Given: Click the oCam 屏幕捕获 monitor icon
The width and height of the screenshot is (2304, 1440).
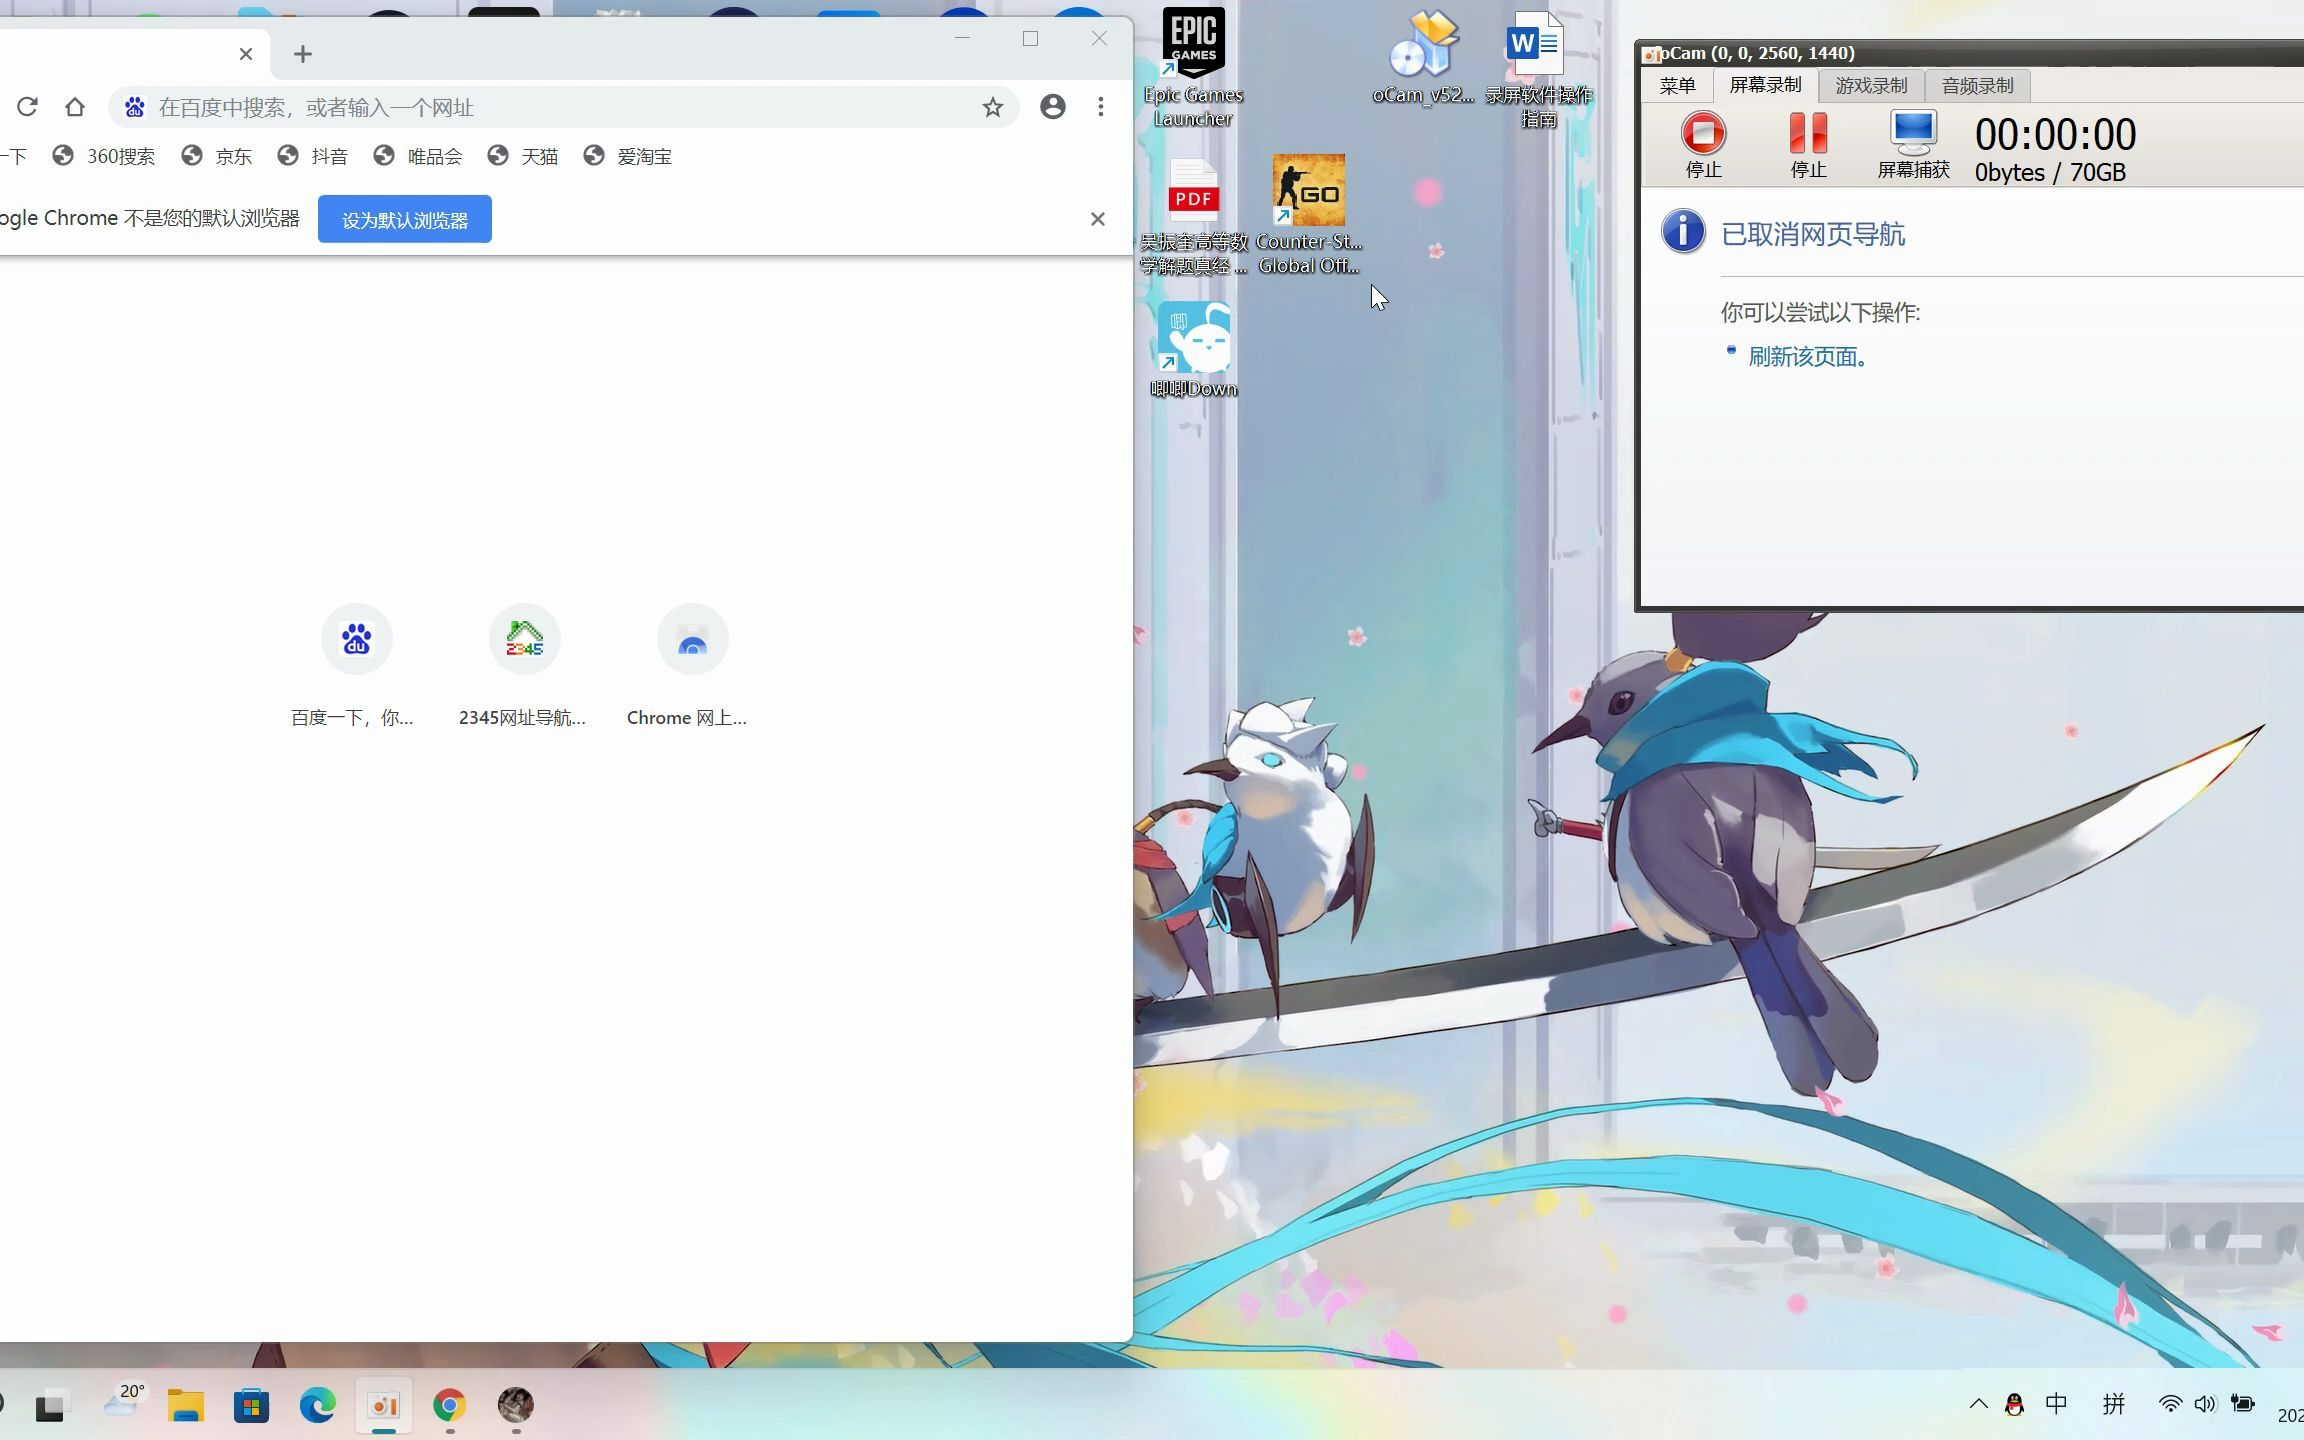Looking at the screenshot, I should pos(1913,145).
